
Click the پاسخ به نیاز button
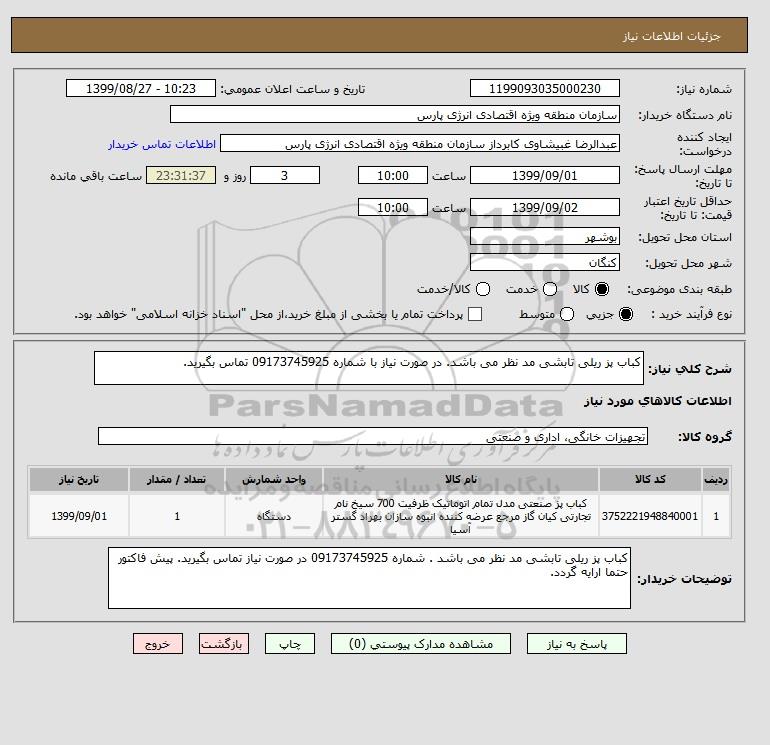(x=577, y=644)
